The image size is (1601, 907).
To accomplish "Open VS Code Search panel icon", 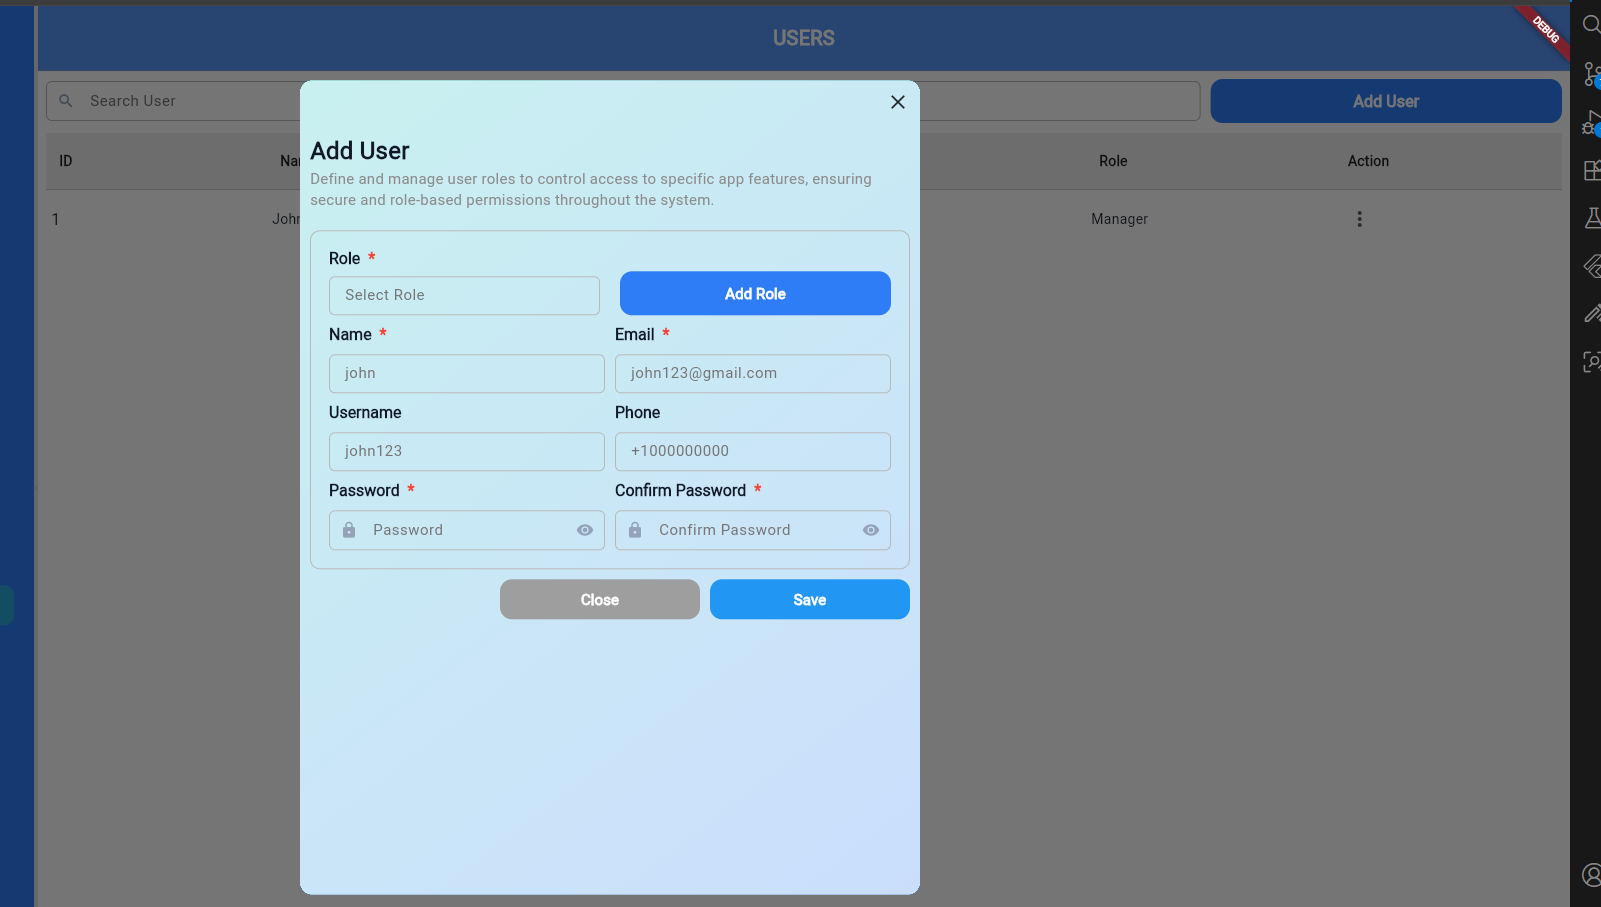I will (x=1591, y=24).
